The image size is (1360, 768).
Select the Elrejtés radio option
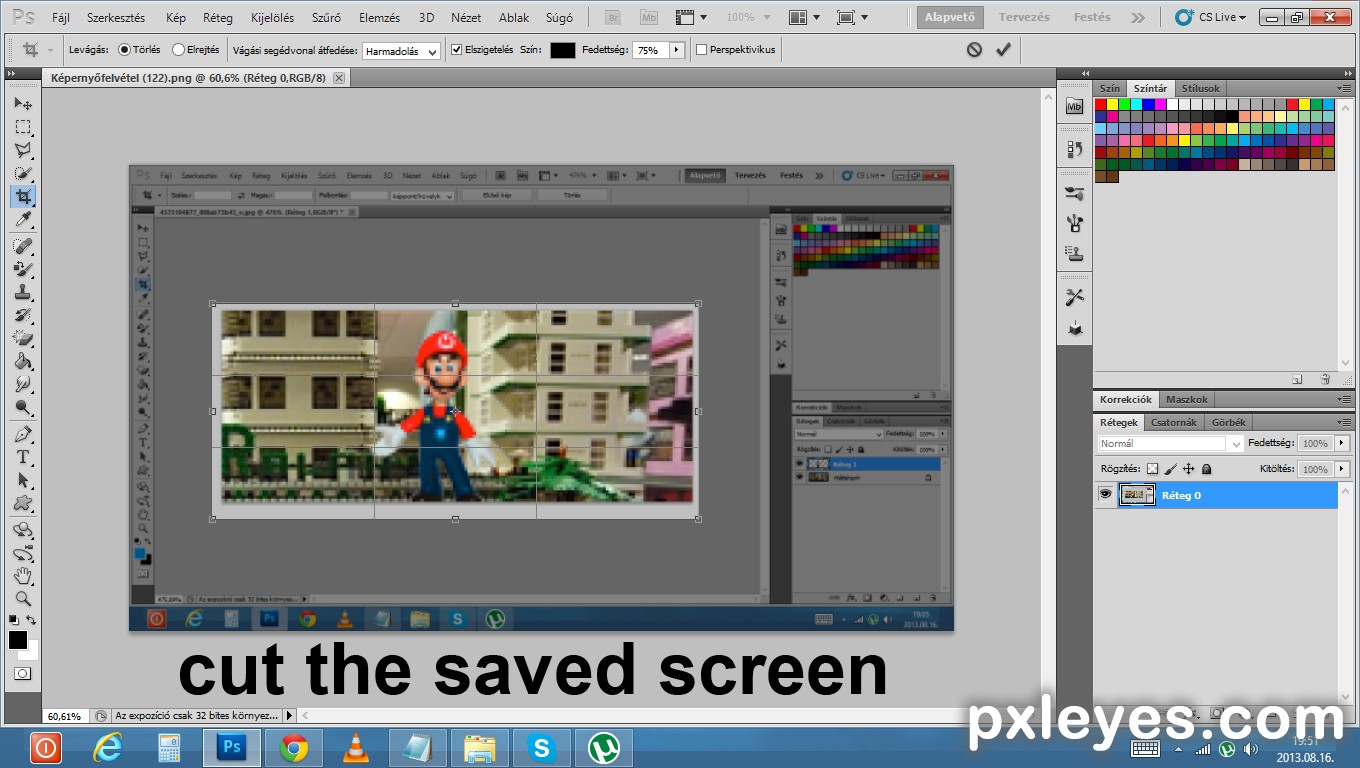[x=178, y=49]
